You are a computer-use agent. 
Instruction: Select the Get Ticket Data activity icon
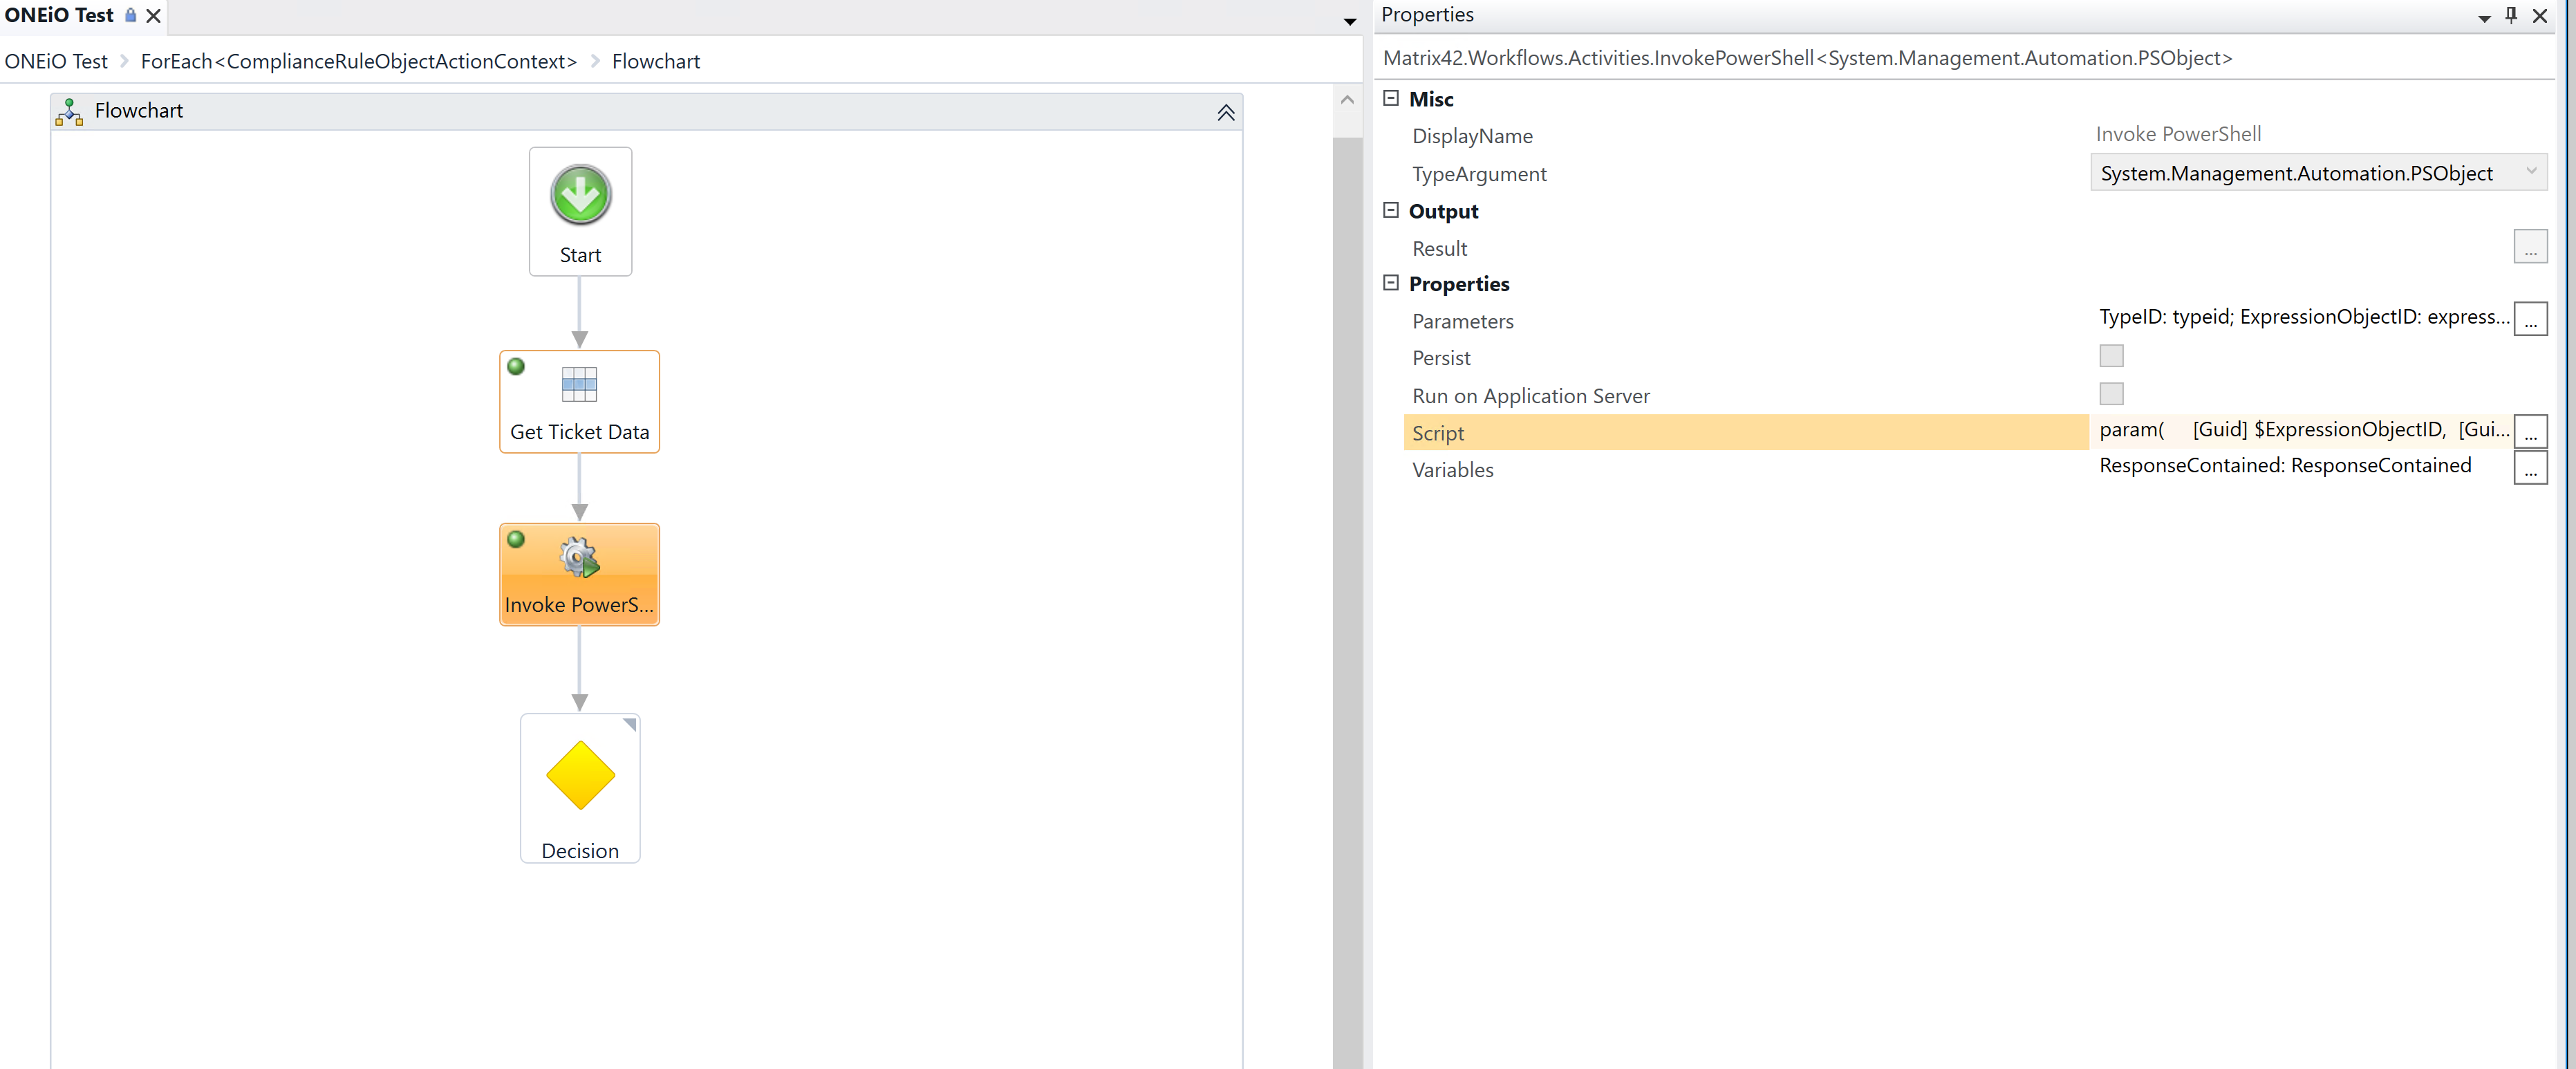point(579,384)
